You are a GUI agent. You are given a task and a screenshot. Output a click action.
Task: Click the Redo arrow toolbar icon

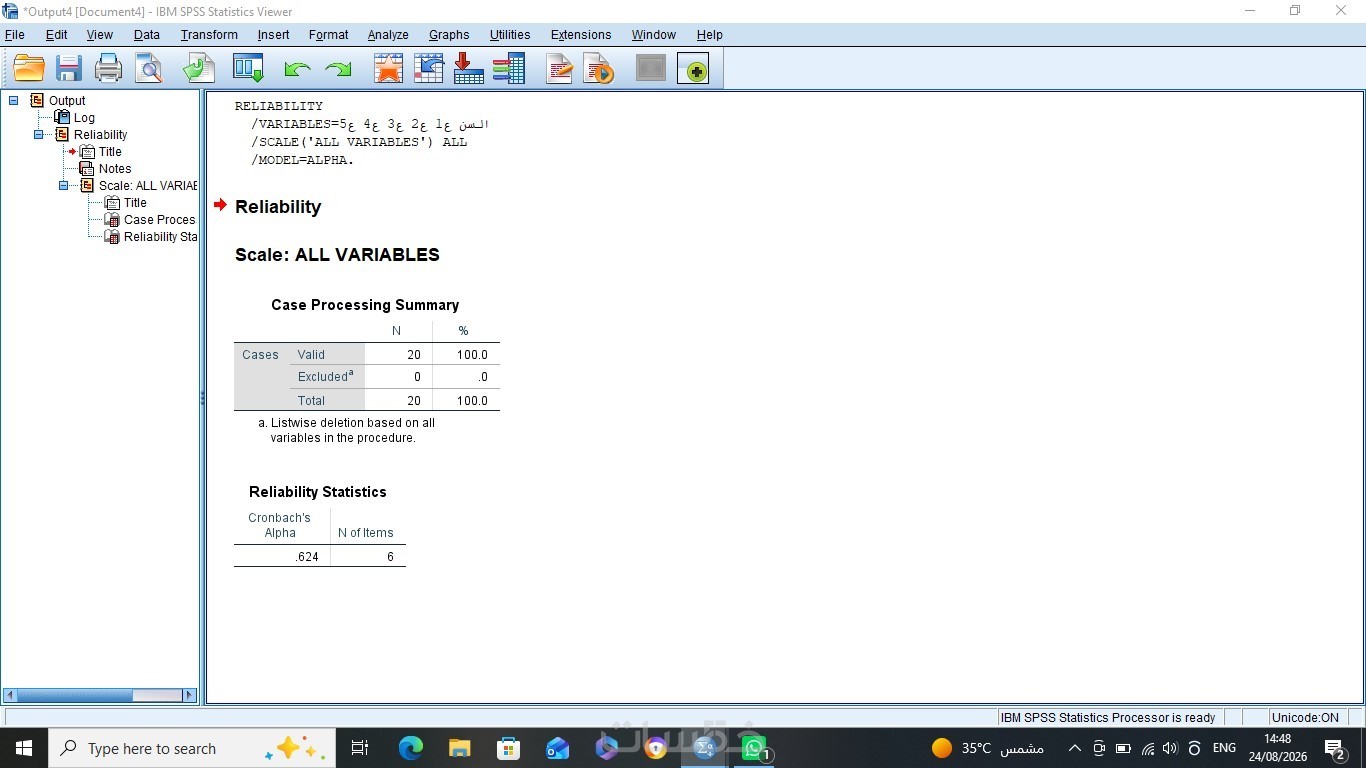coord(338,69)
